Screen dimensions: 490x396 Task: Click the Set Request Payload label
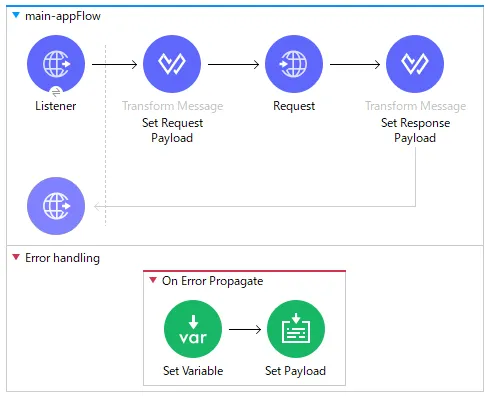pyautogui.click(x=172, y=130)
